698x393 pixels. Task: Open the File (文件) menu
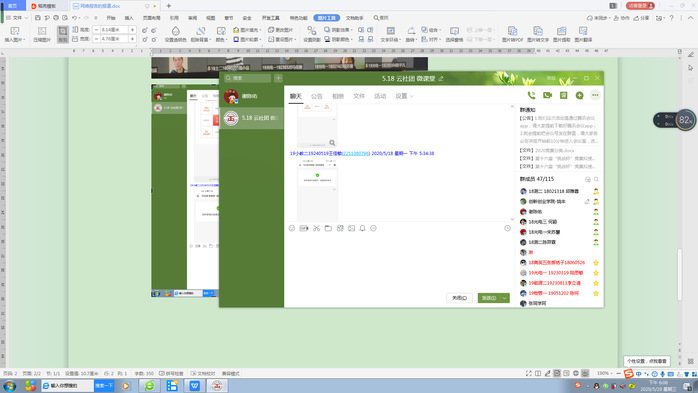coord(17,18)
